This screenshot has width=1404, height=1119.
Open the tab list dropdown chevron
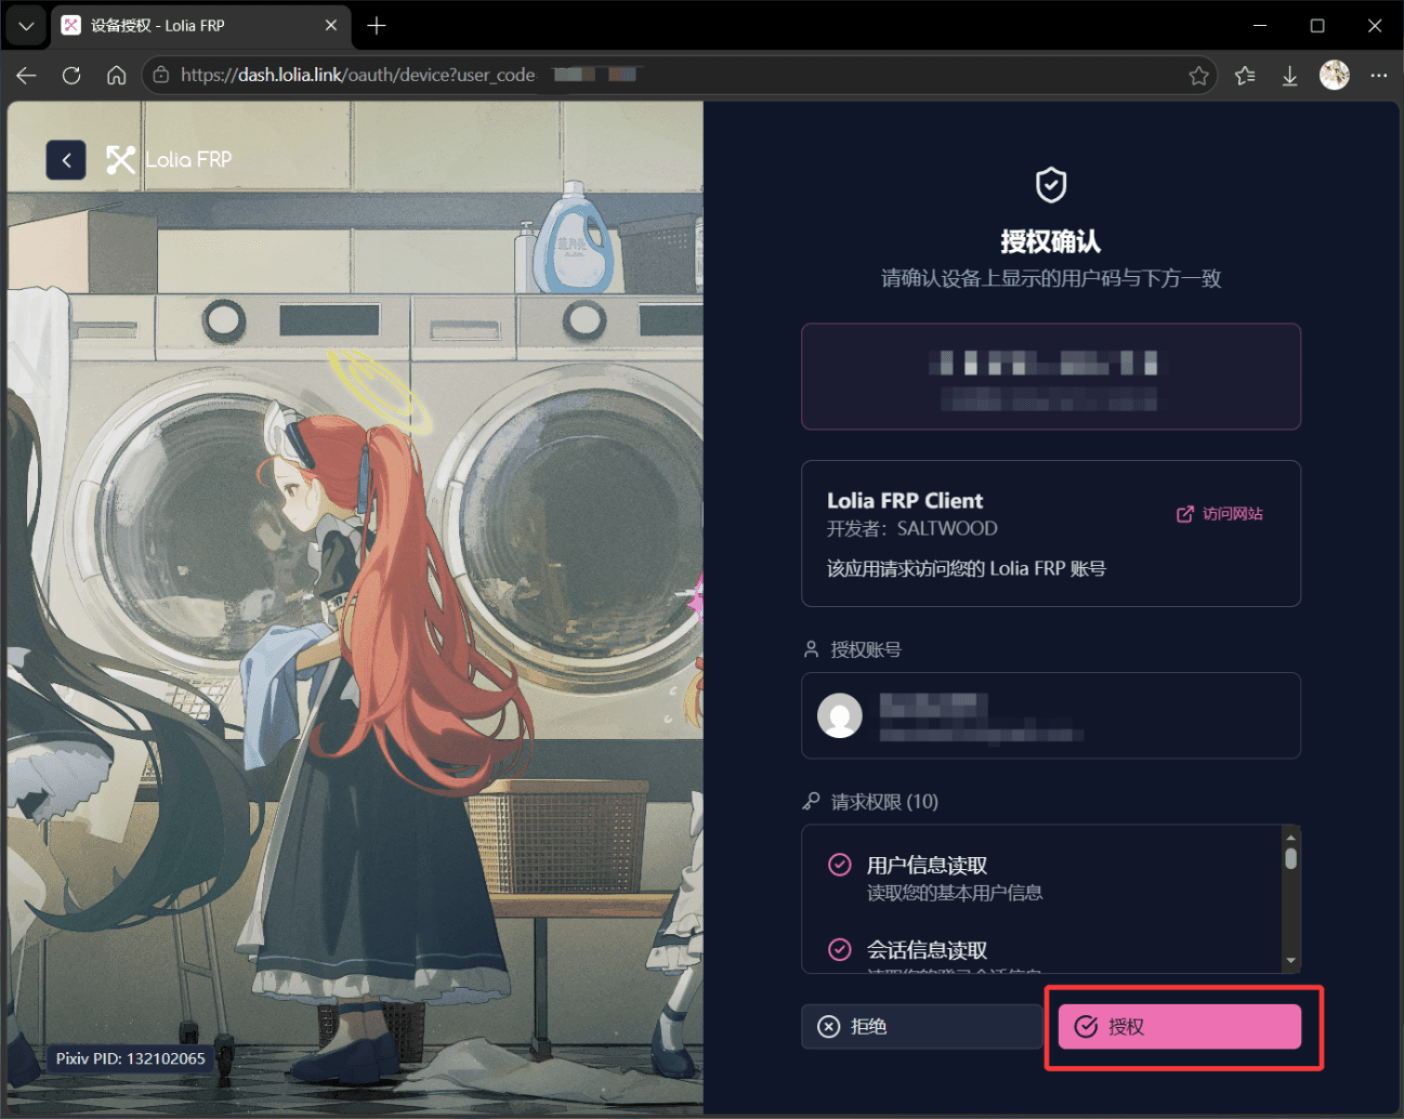(26, 26)
